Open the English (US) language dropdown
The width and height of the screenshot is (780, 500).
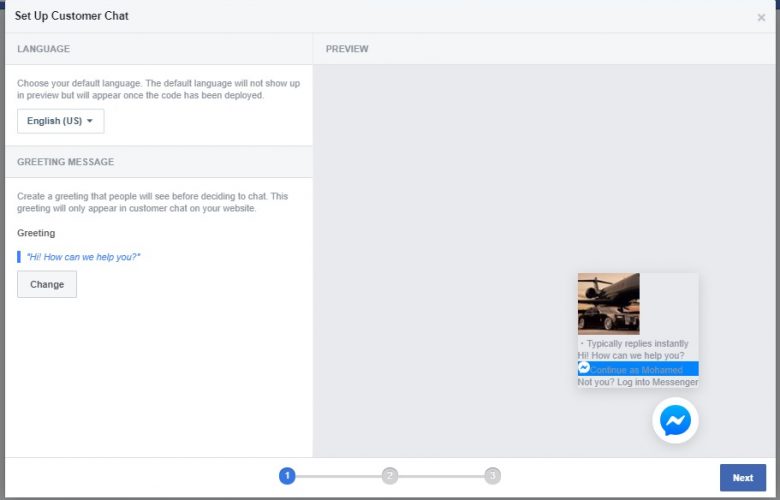point(60,121)
